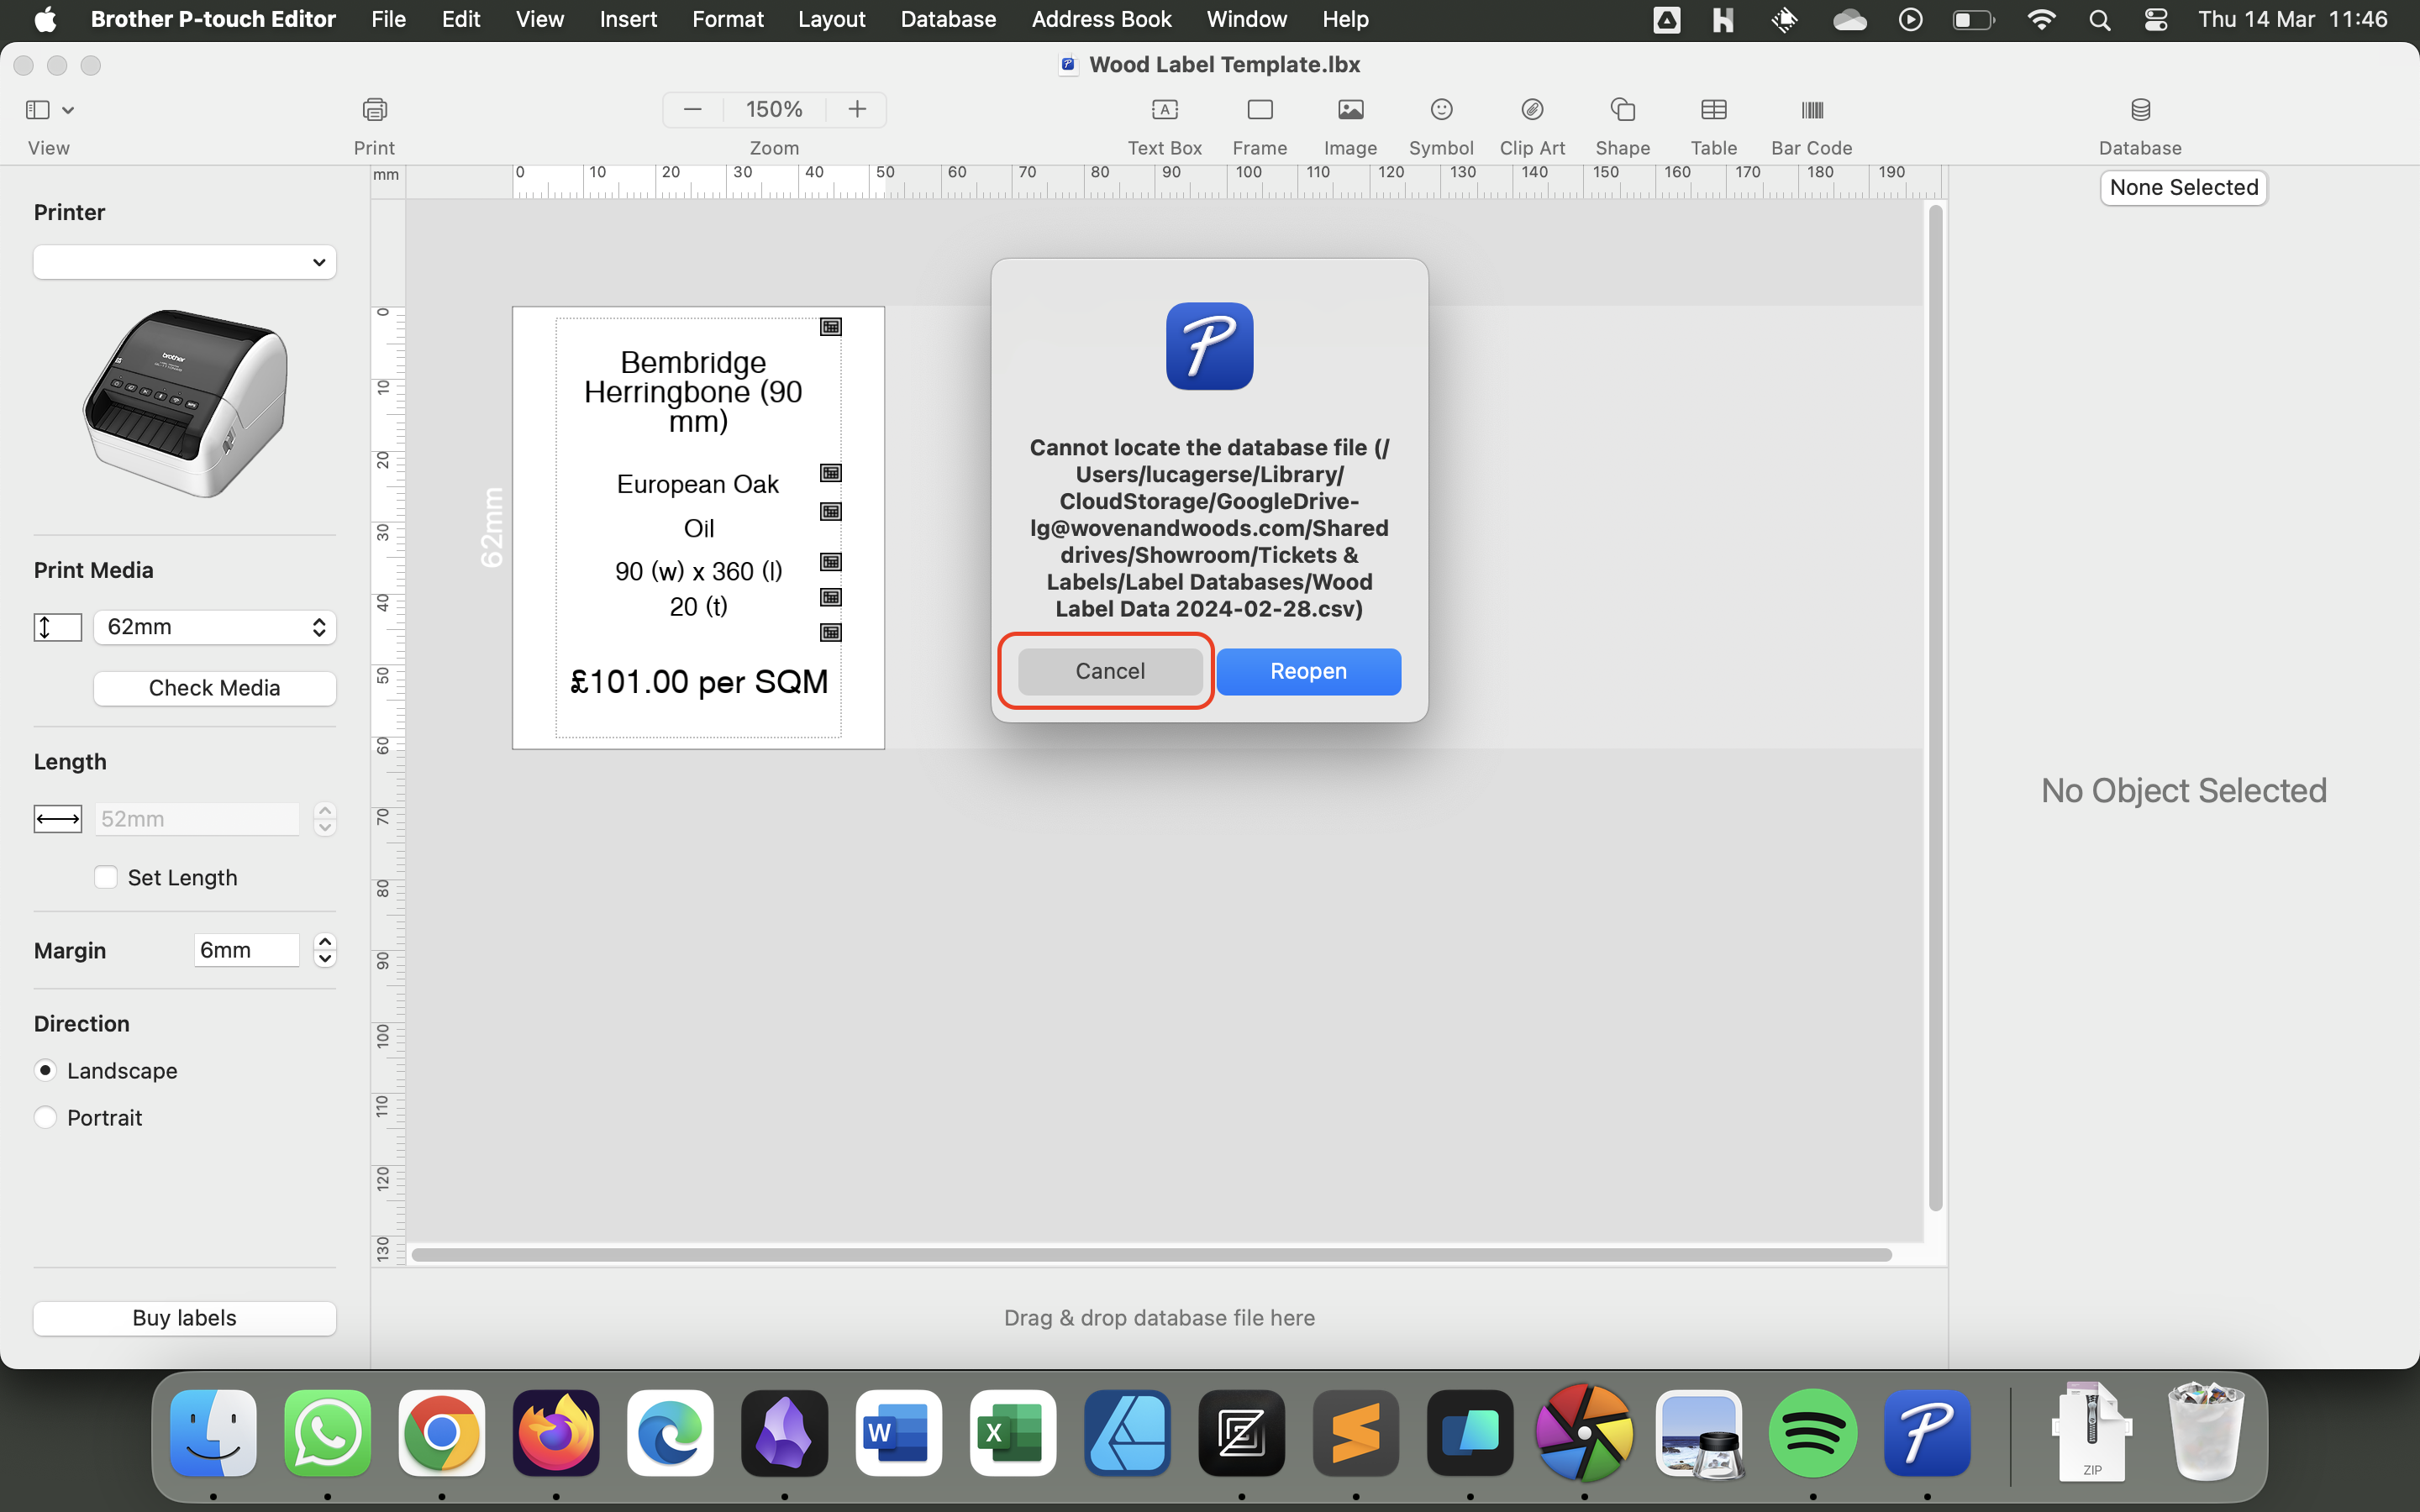The image size is (2420, 1512).
Task: Open the Printer selection dropdown
Action: (185, 262)
